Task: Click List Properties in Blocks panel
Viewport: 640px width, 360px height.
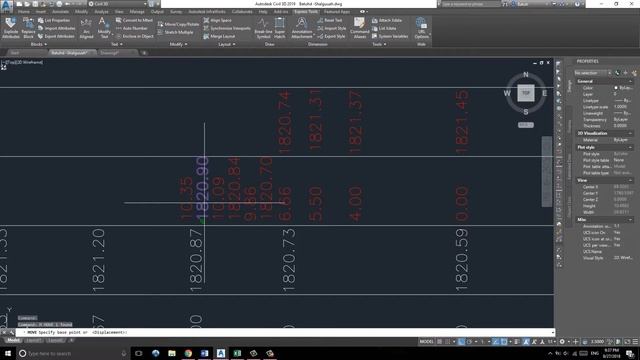Action: [x=54, y=20]
